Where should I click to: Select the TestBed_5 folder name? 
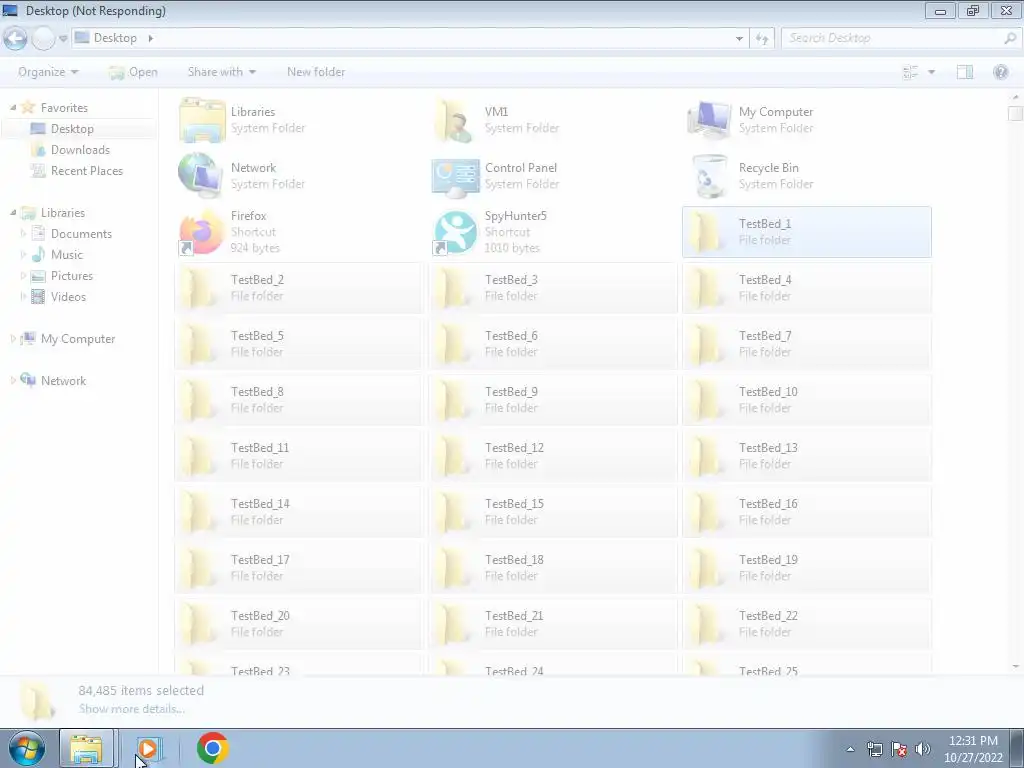pos(257,336)
